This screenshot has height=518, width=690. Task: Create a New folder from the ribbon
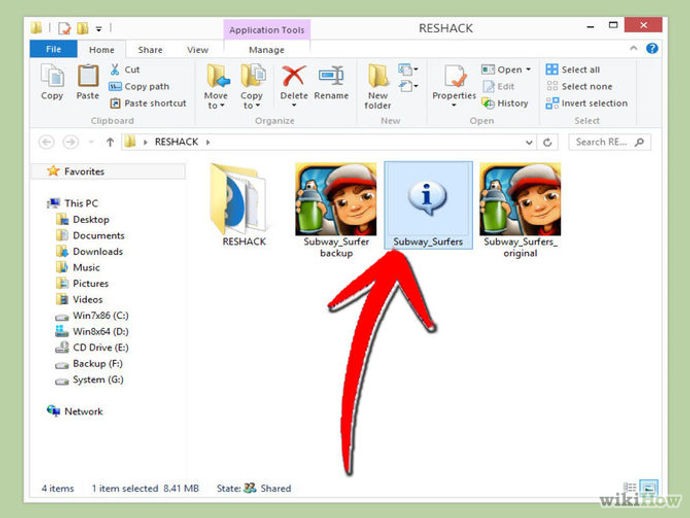coord(378,87)
